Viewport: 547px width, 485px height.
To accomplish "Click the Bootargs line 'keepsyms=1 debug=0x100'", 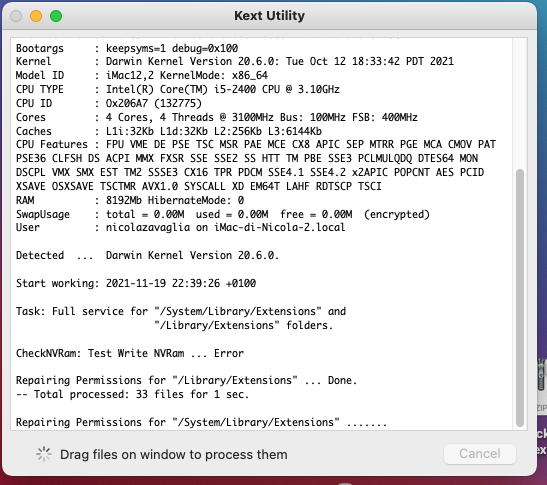I will (x=127, y=48).
